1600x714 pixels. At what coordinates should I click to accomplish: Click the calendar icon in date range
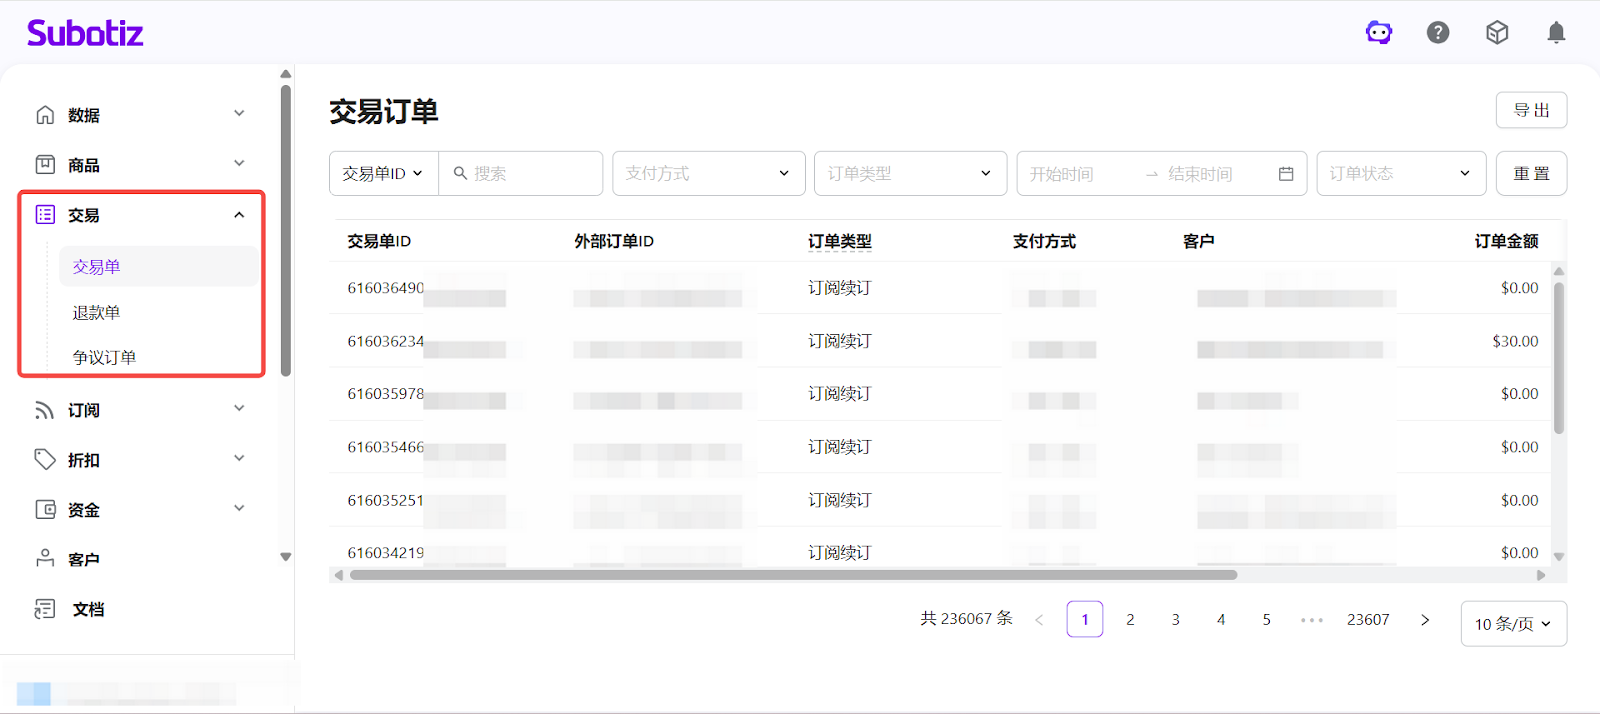[1286, 174]
